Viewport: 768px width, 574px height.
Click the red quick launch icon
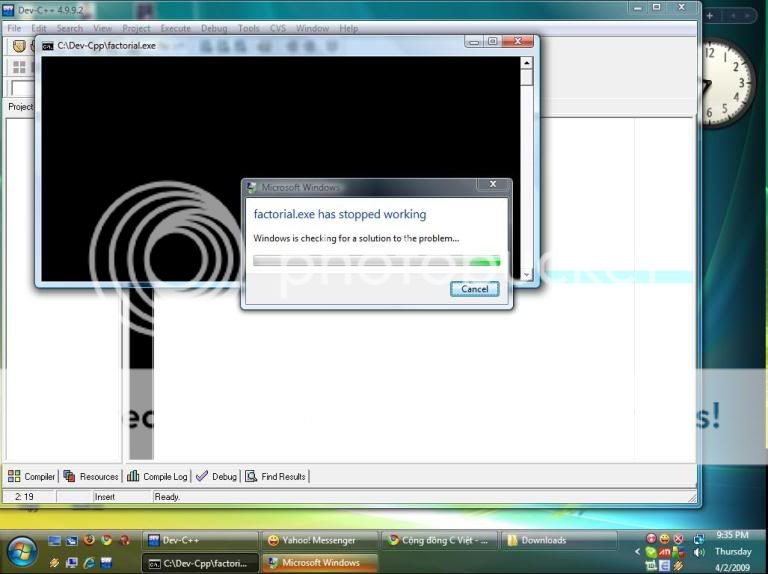(124, 540)
